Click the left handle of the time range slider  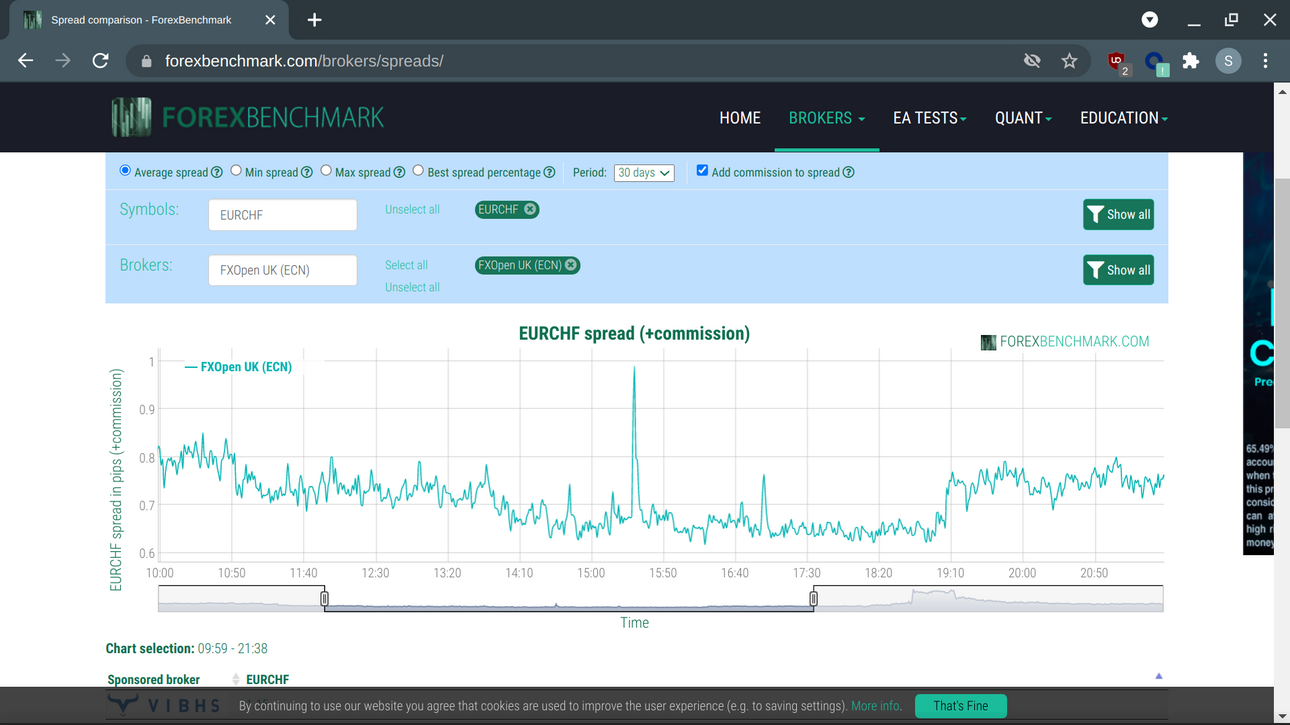pyautogui.click(x=325, y=598)
